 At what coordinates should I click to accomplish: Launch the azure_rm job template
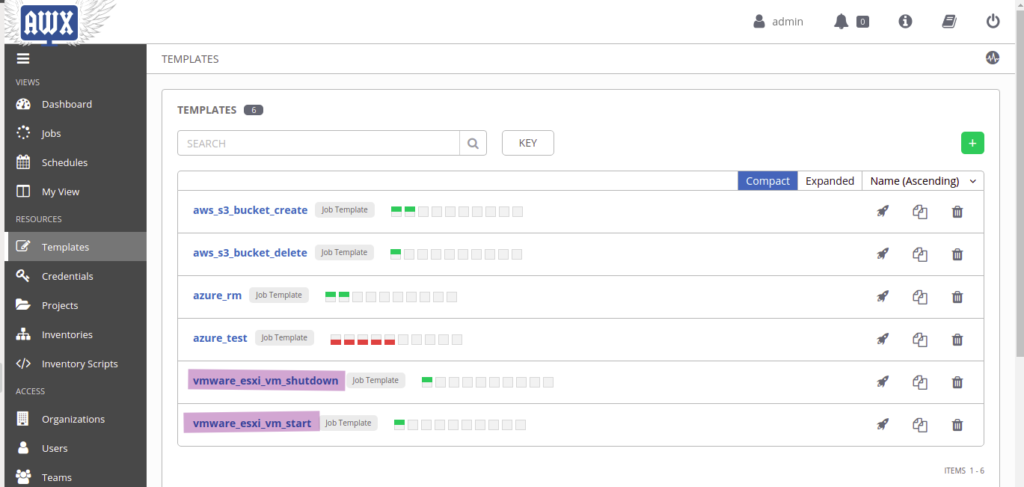[x=883, y=297]
